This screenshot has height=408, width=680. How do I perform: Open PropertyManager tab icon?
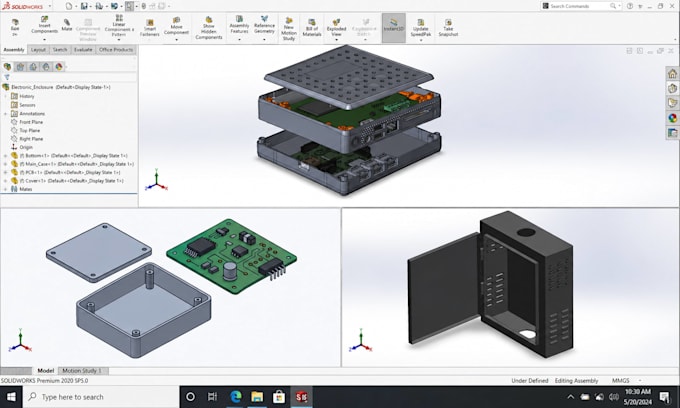(x=20, y=66)
